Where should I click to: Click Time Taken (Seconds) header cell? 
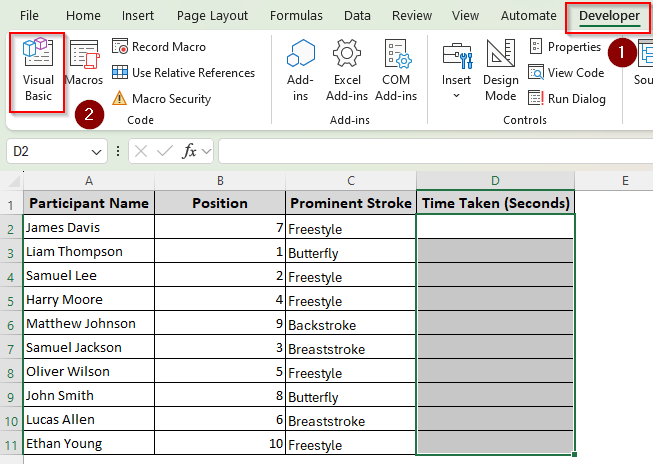(495, 203)
